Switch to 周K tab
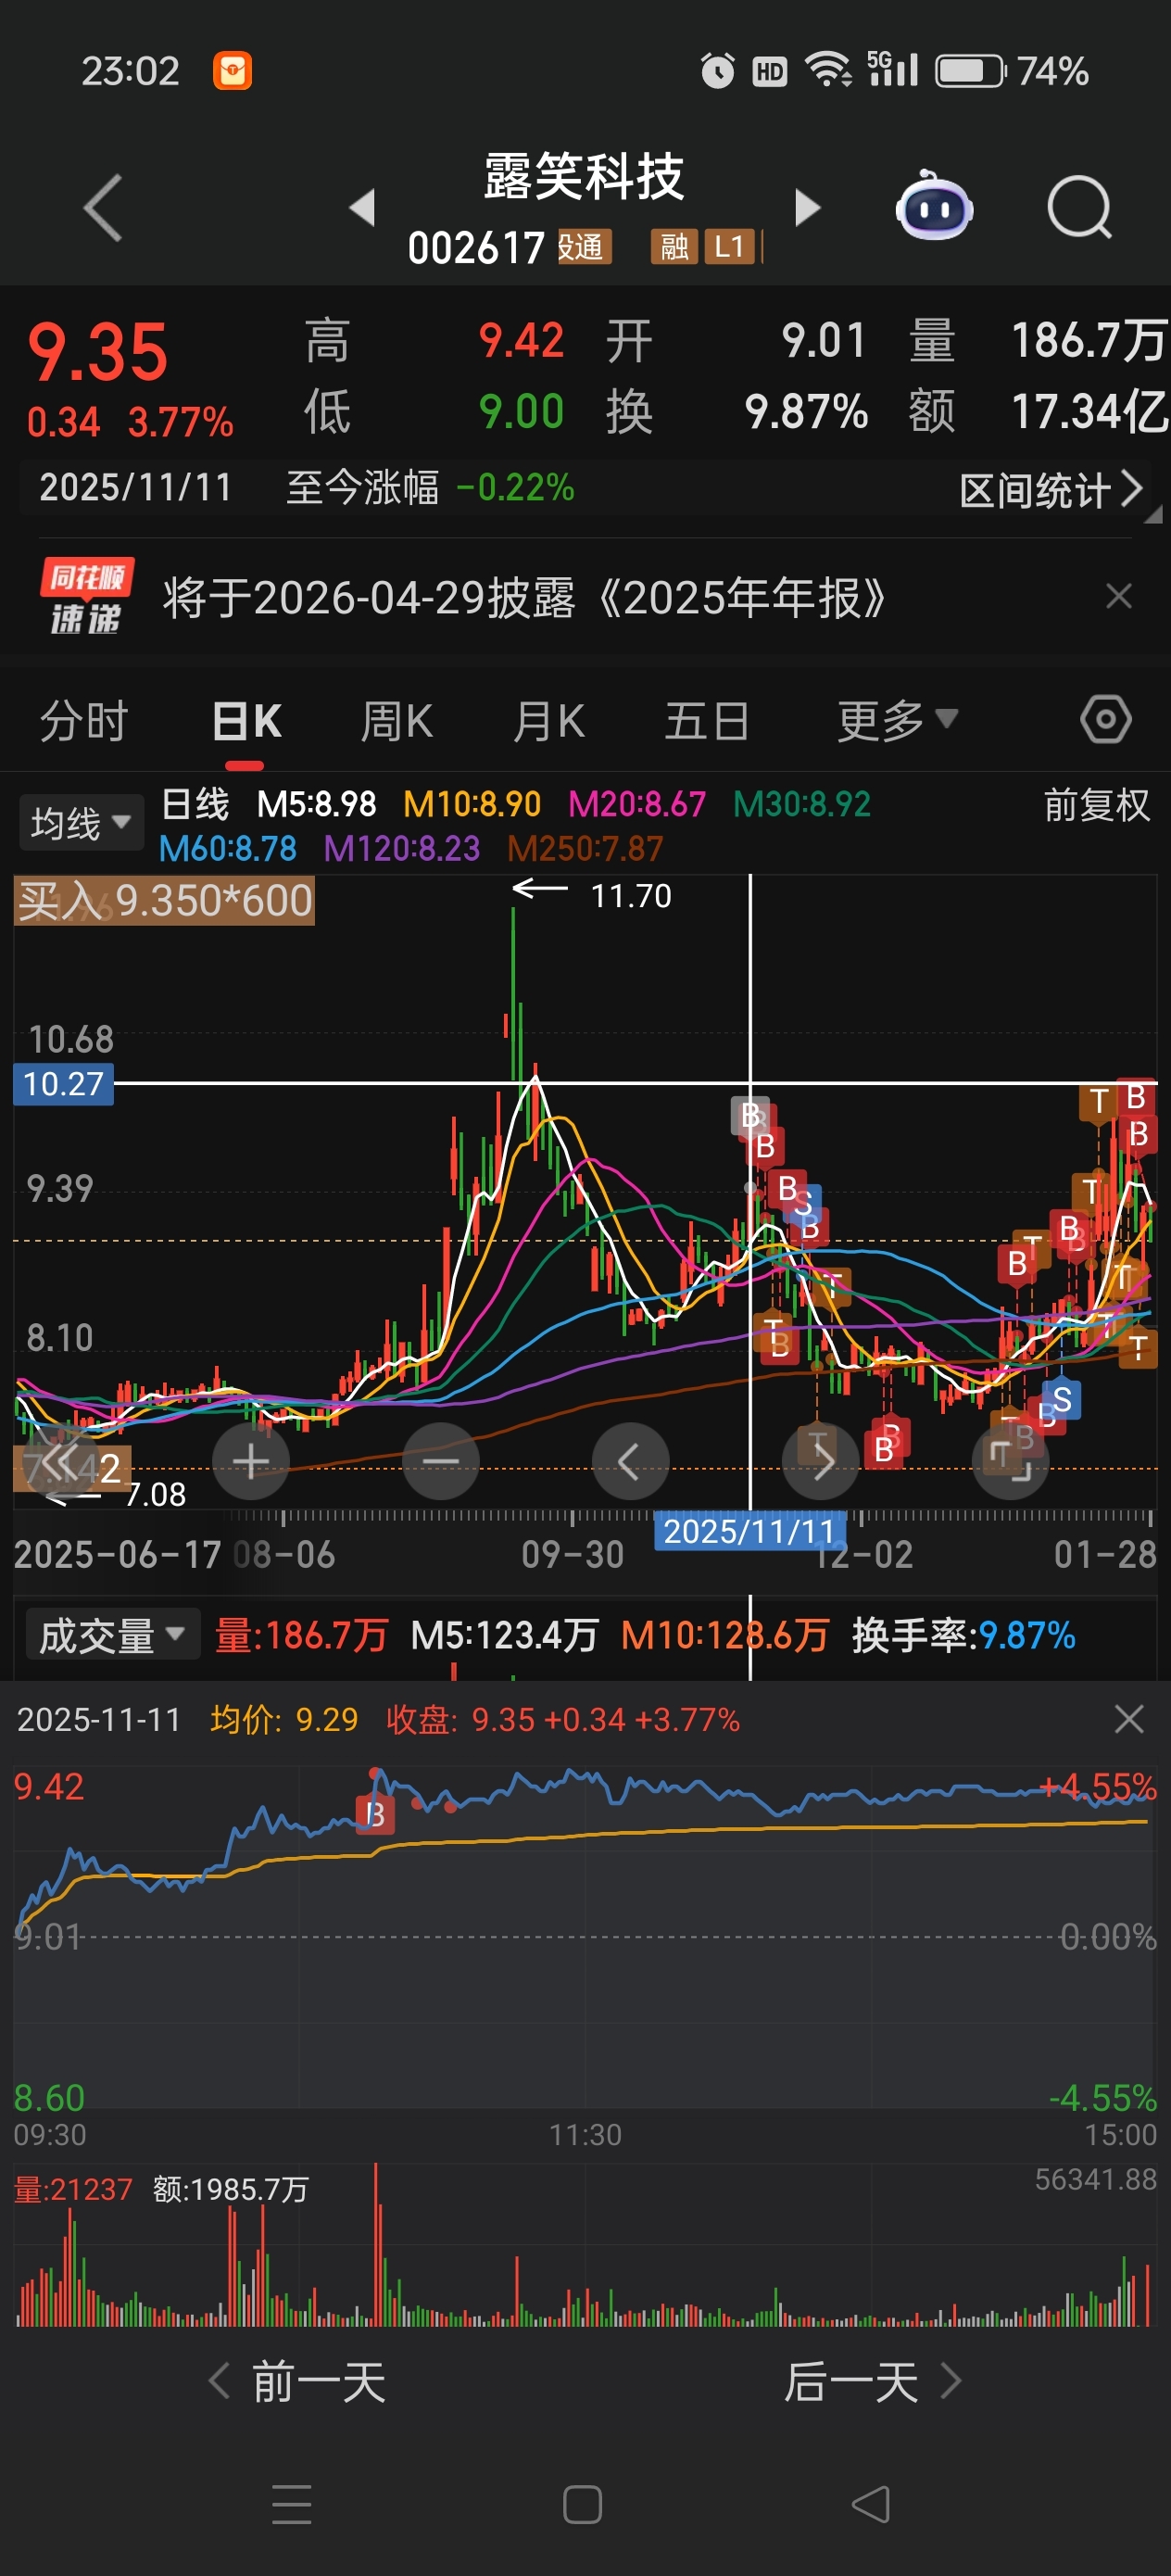Screen dimensions: 1171x2576 click(x=396, y=720)
